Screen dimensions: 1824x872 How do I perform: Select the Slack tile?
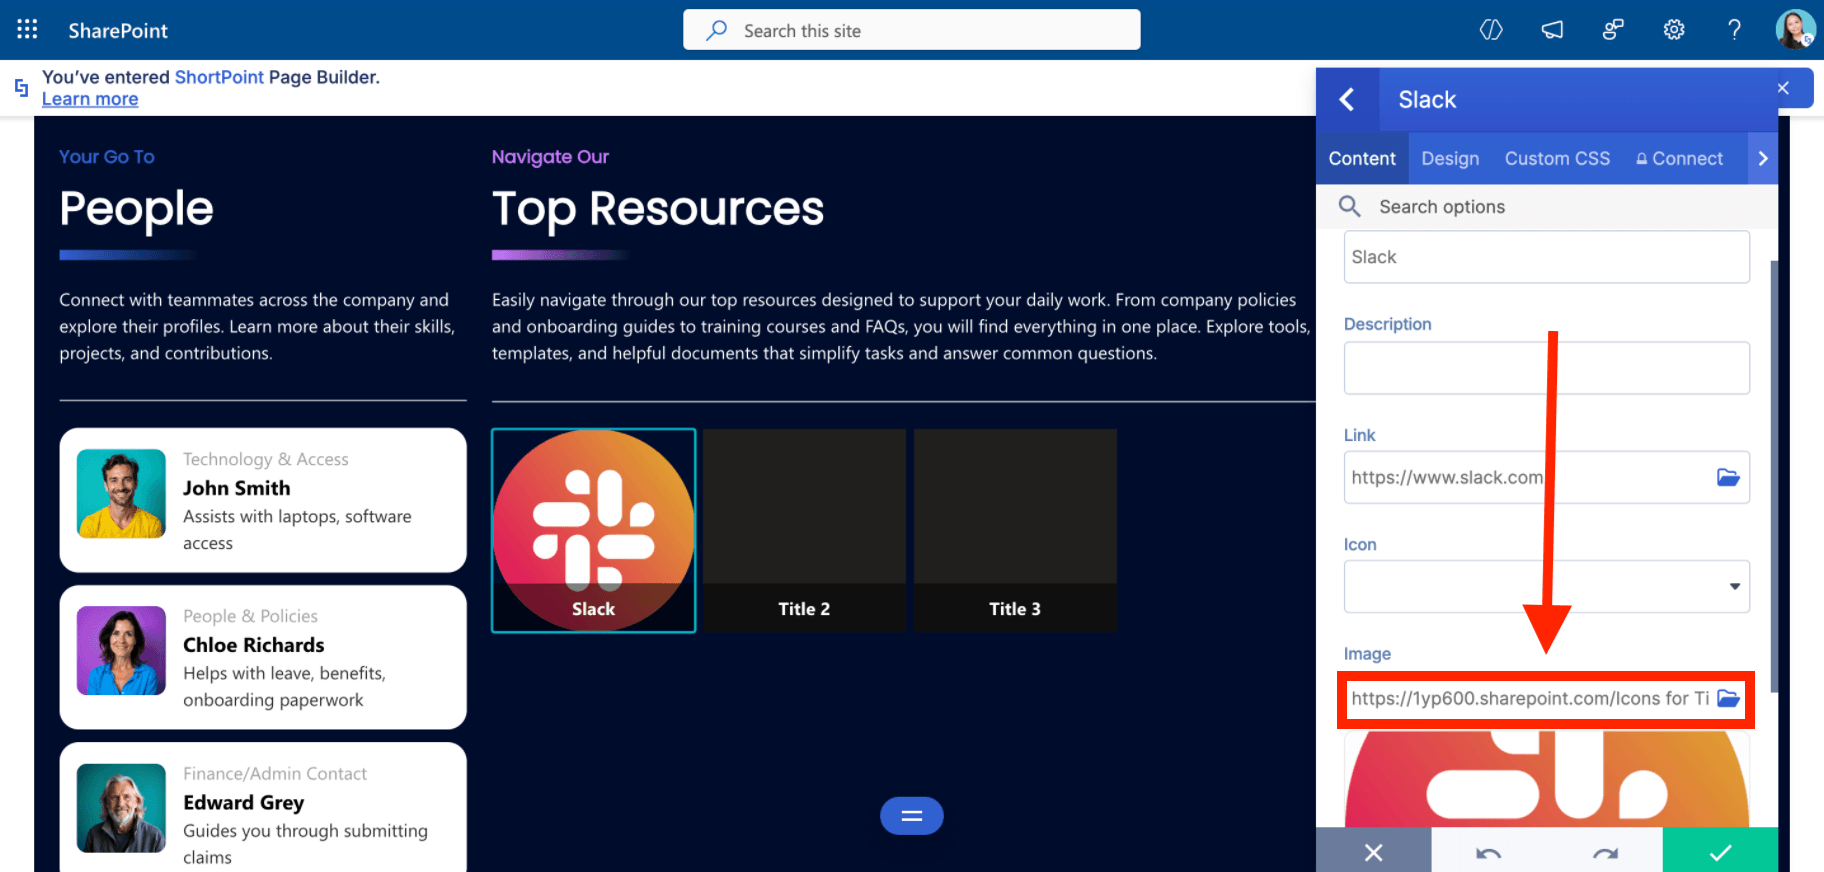pos(594,531)
